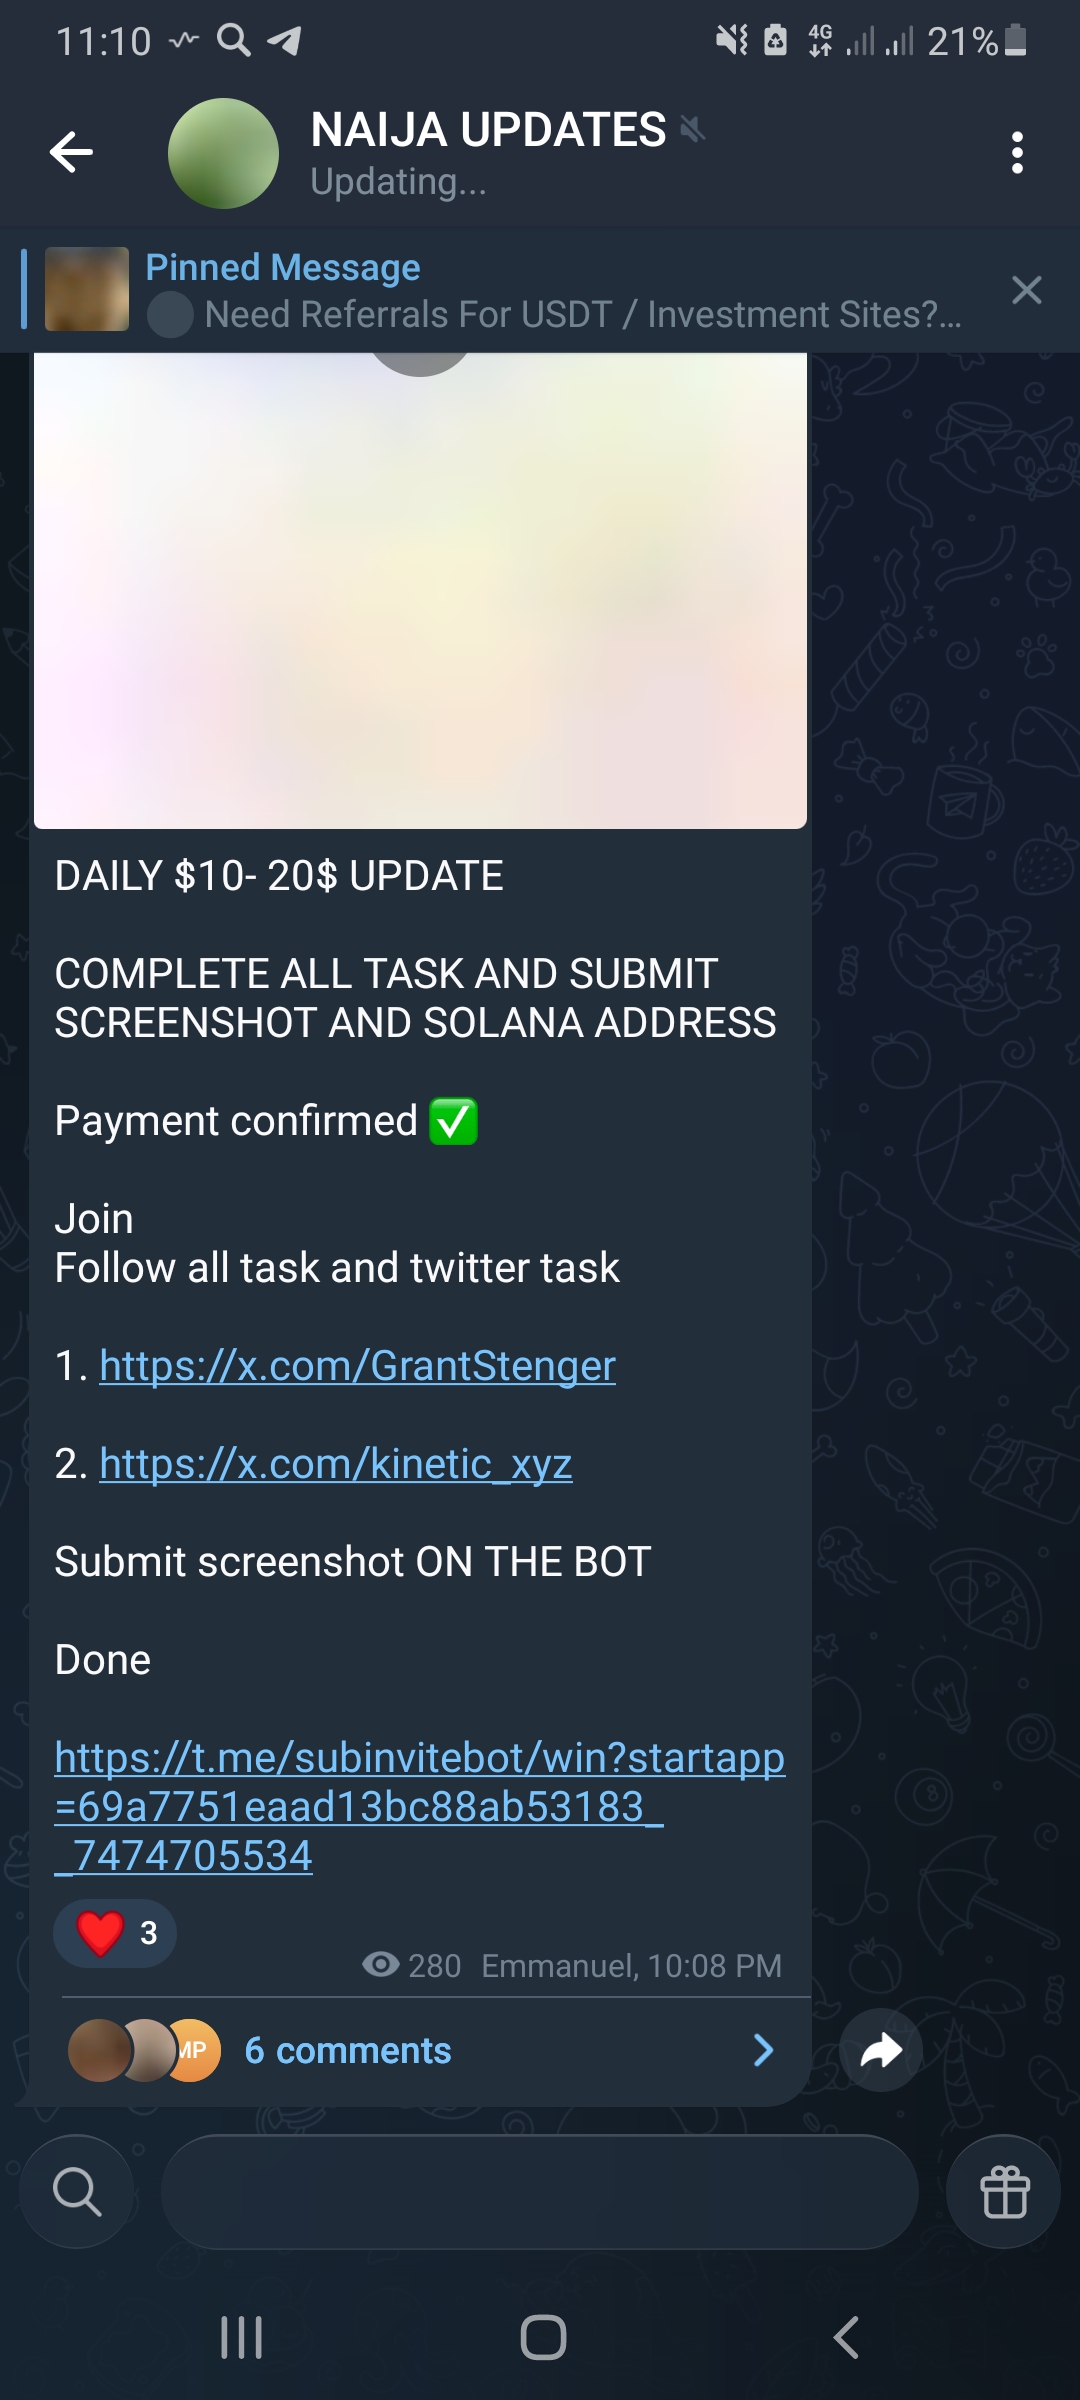Tap the Android home button
The height and width of the screenshot is (2400, 1080).
click(543, 2337)
